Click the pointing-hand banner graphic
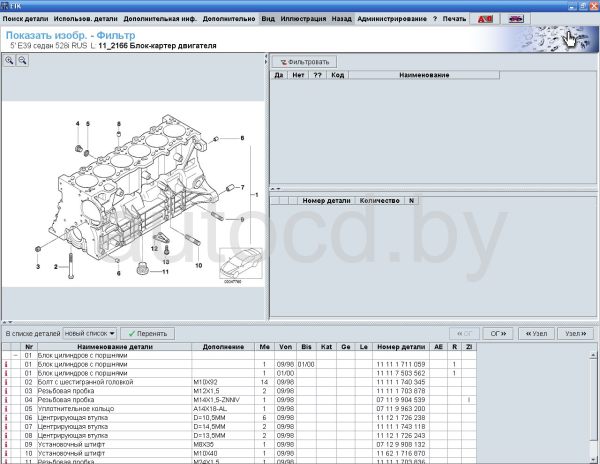This screenshot has width=600, height=464. click(571, 39)
